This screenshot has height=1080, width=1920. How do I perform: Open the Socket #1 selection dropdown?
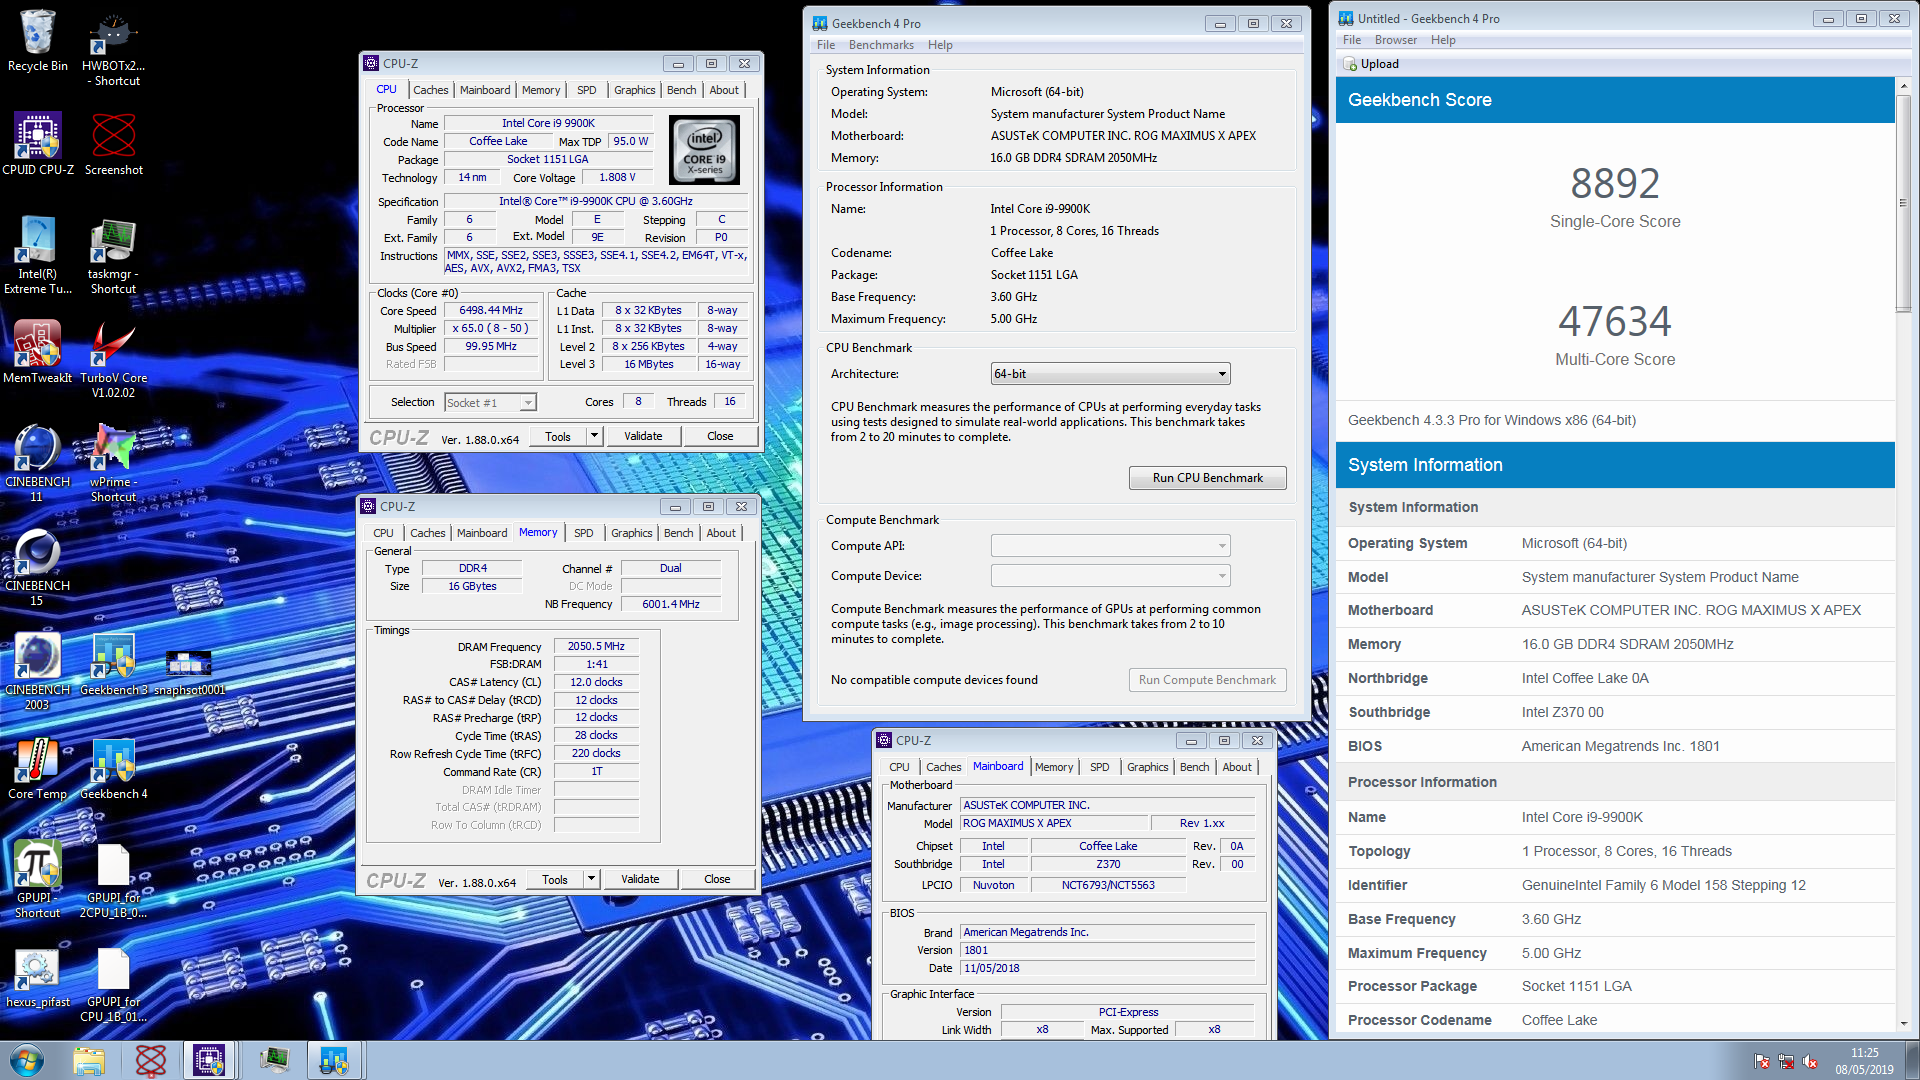[490, 402]
